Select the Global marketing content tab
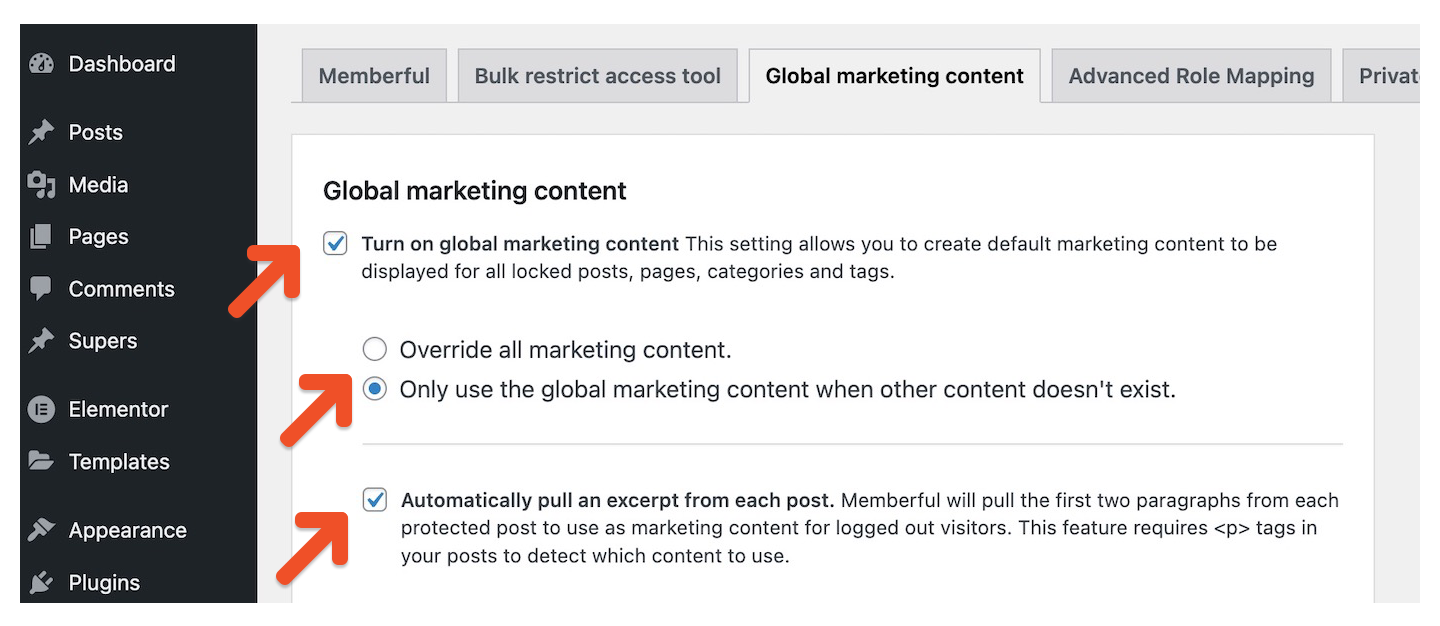This screenshot has width=1440, height=626. [x=895, y=76]
